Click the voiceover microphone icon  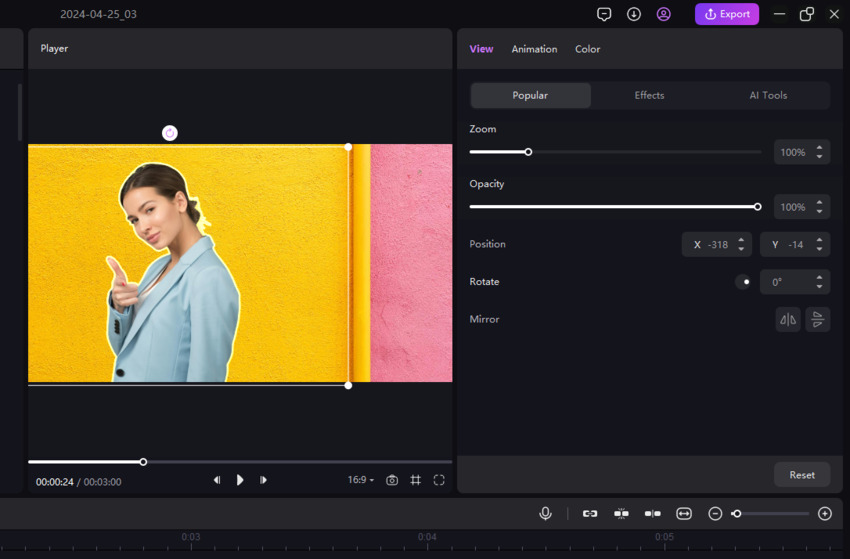[545, 513]
